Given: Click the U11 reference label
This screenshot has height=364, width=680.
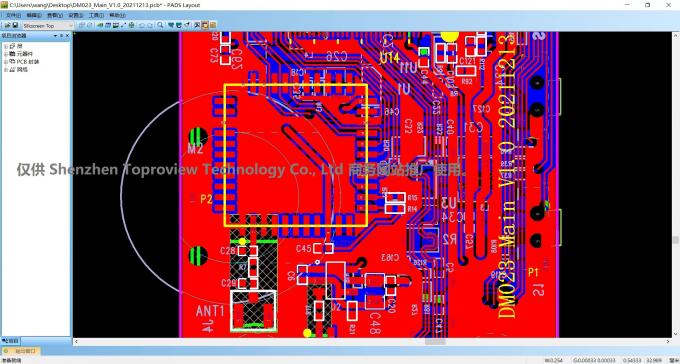Looking at the screenshot, I should [408, 68].
